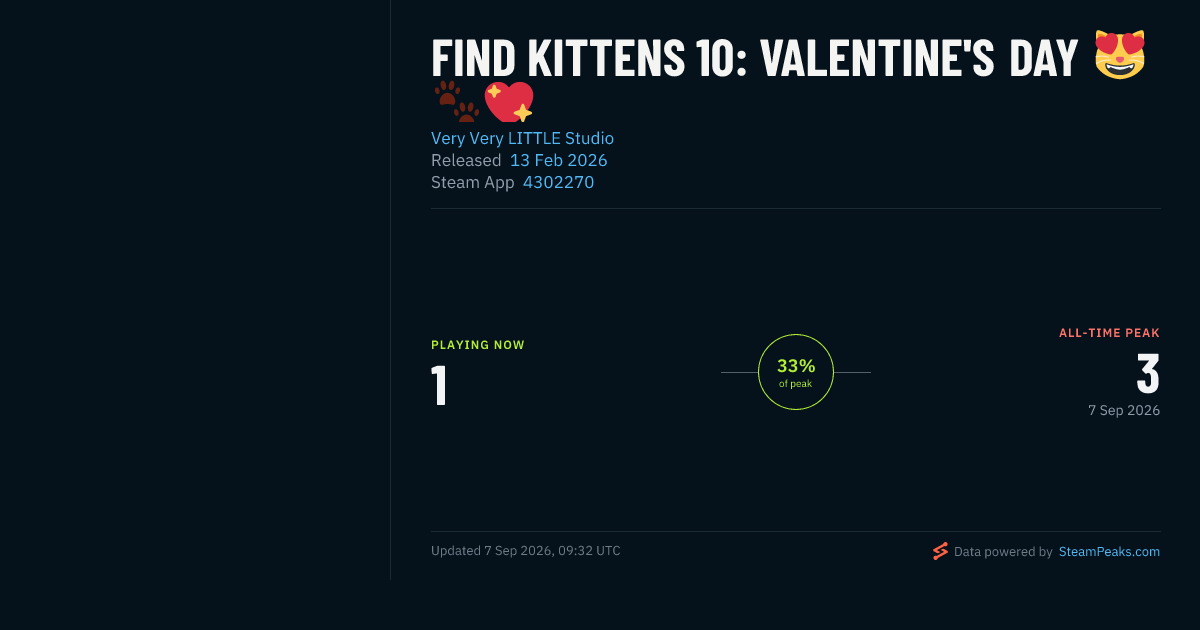Click the current player count 1
The height and width of the screenshot is (630, 1200).
click(439, 386)
